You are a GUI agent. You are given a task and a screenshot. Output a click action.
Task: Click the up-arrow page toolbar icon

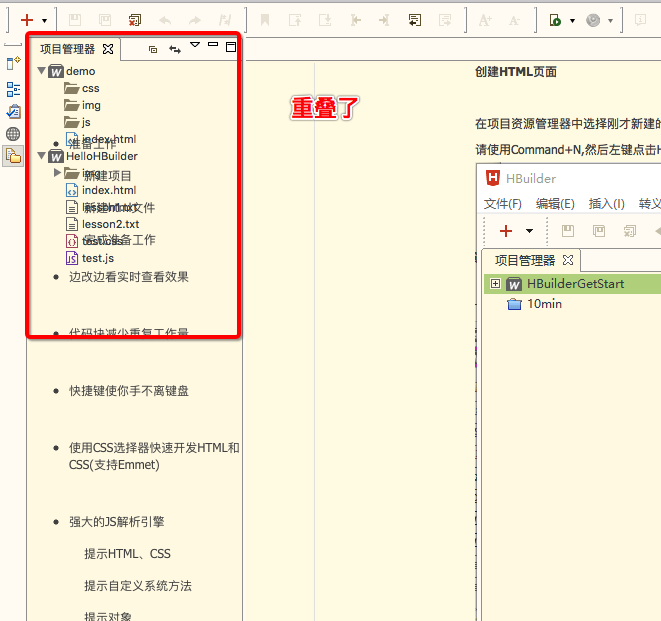(295, 20)
